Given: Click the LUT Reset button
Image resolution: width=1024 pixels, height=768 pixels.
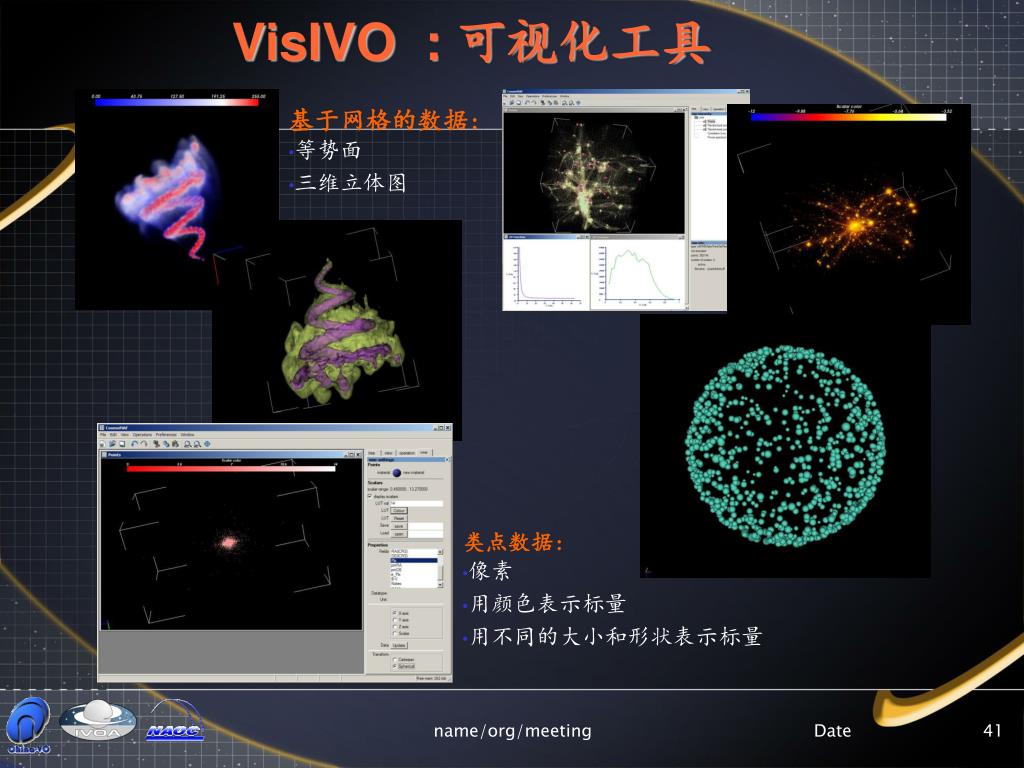Looking at the screenshot, I should tap(399, 519).
